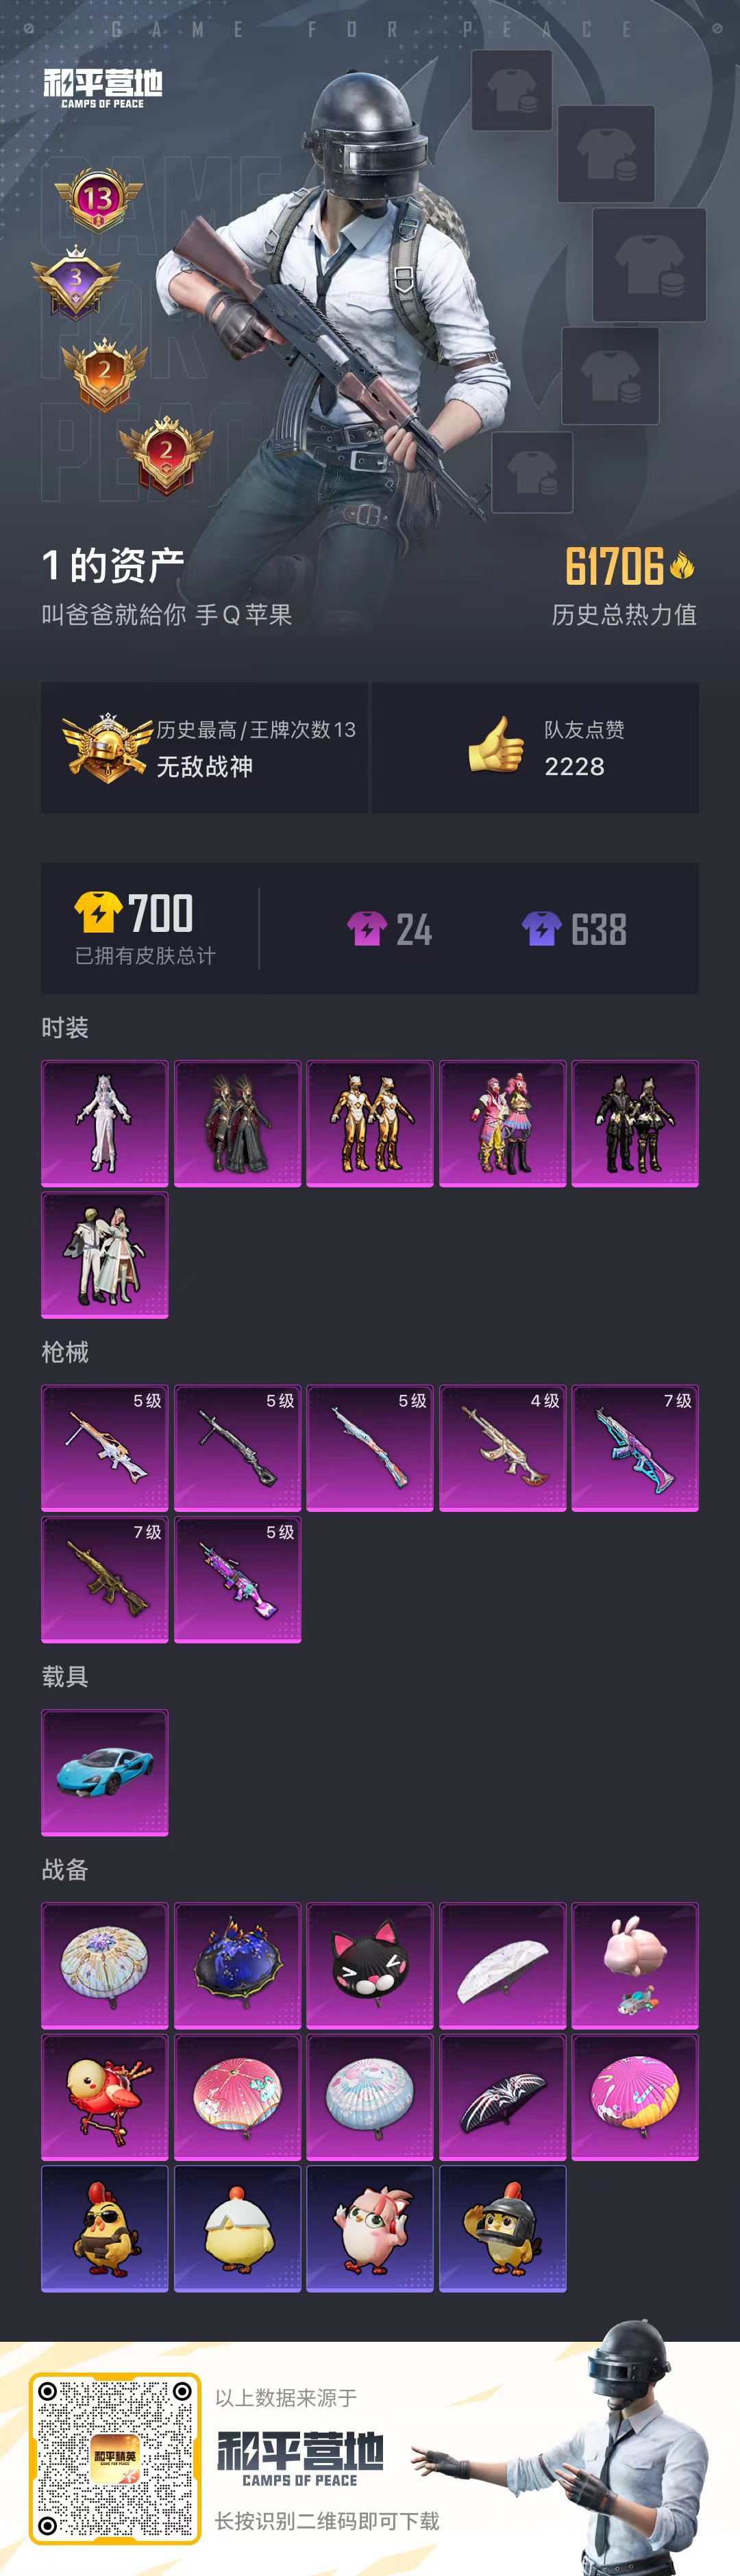Click the pink shirt icon beside 24
The width and height of the screenshot is (740, 2576).
point(367,928)
